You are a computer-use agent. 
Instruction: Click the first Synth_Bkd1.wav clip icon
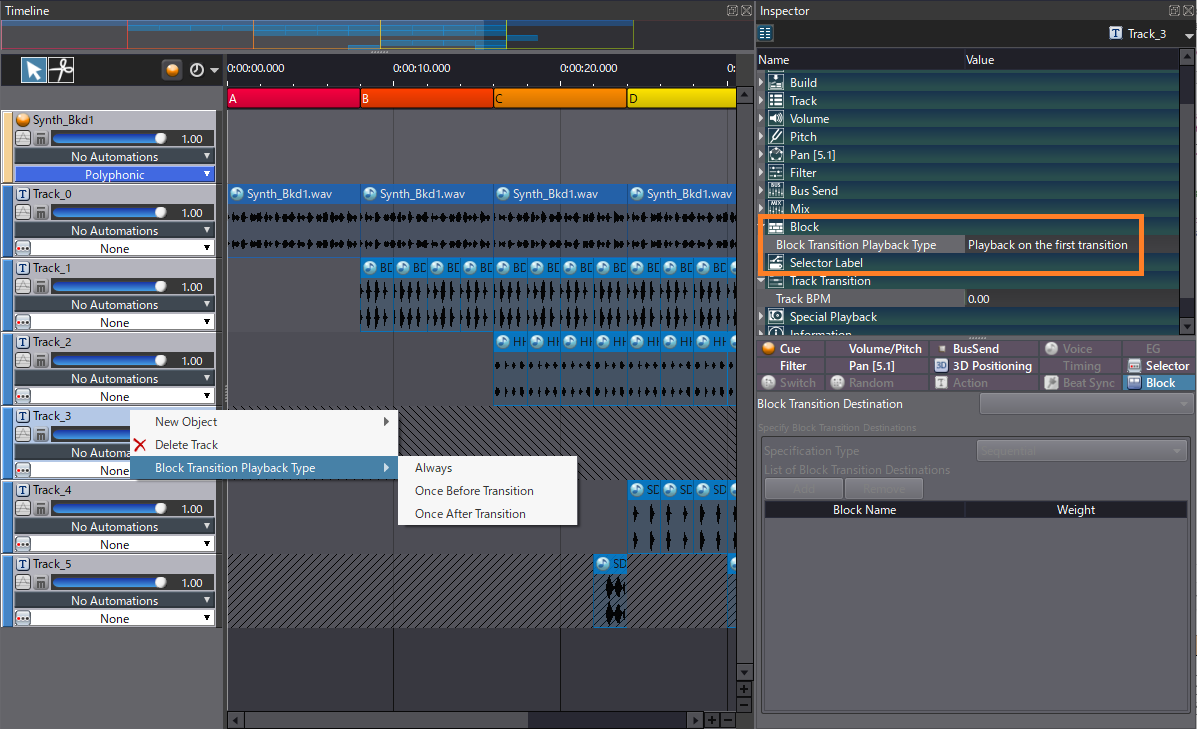pos(237,194)
